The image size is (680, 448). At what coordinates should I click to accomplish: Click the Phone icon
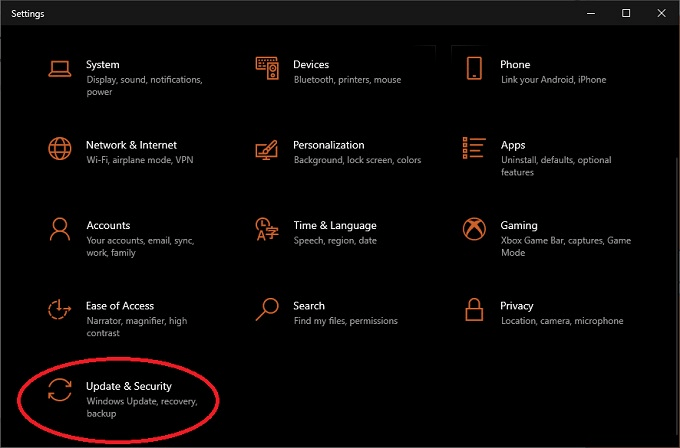coord(474,69)
